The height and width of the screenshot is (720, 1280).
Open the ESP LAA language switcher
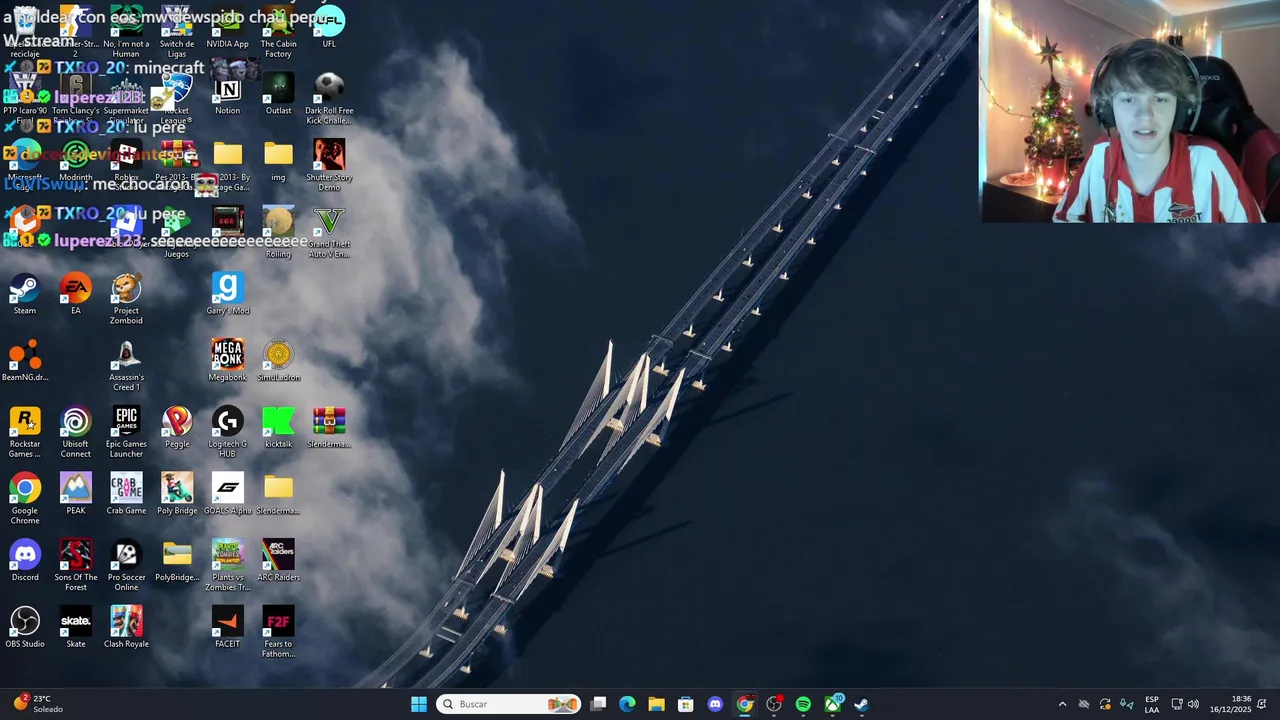click(x=1152, y=704)
